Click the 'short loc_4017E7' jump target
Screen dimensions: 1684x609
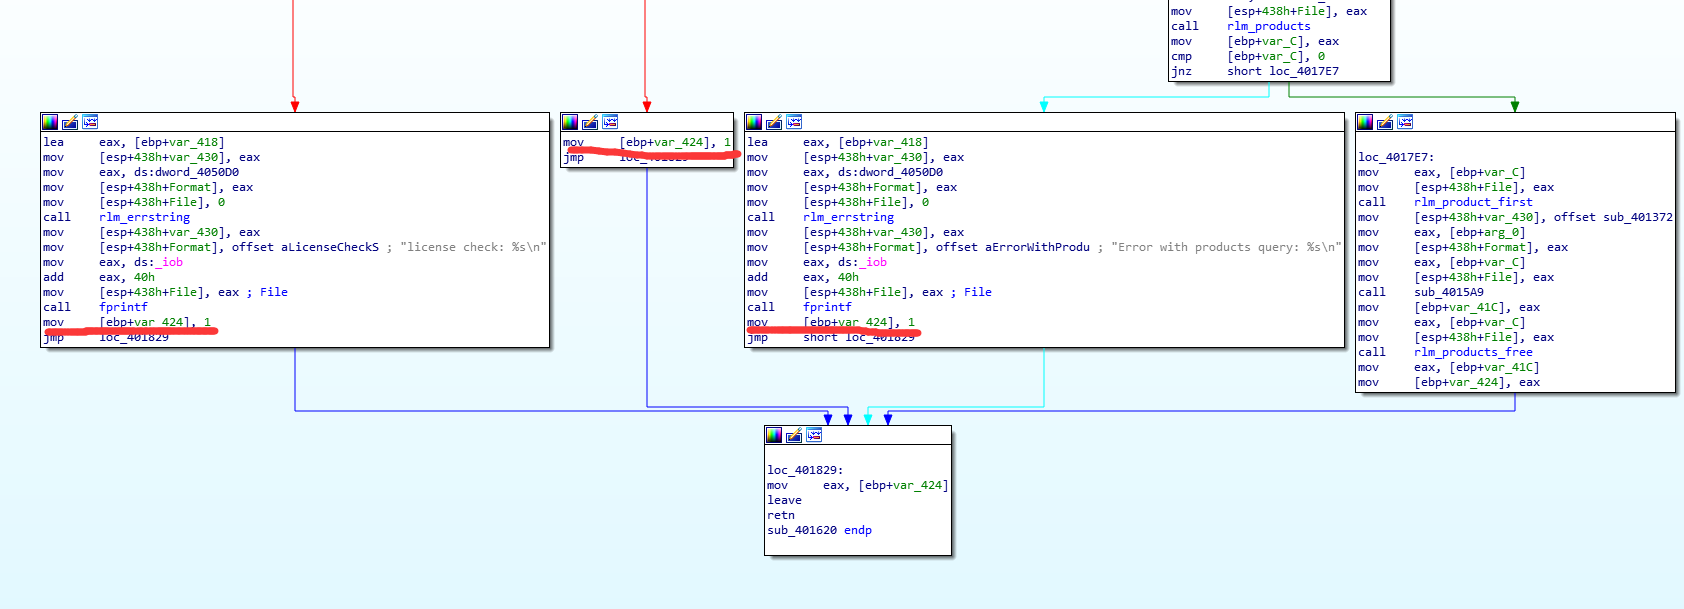pos(1283,71)
